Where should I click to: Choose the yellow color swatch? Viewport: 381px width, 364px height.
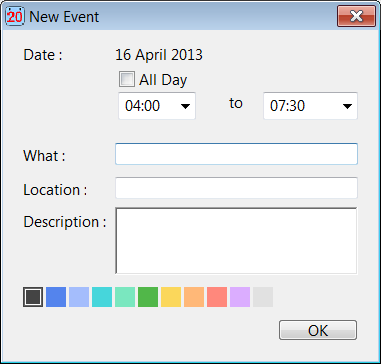[171, 297]
